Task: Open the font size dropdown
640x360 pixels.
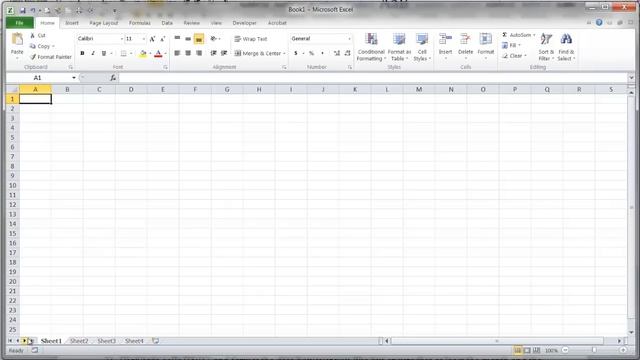Action: click(x=144, y=39)
